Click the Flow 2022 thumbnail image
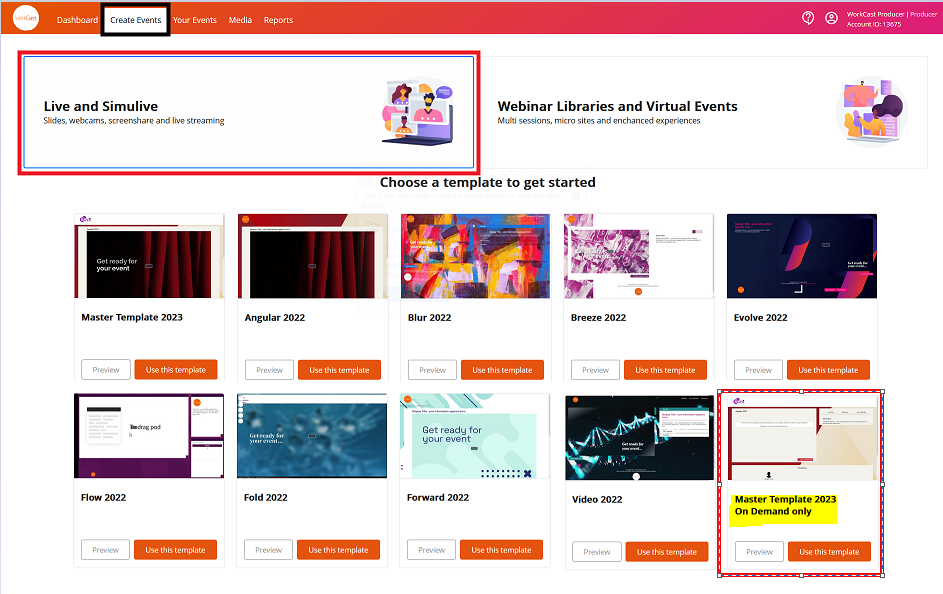Viewport: 943px width, 594px height. (x=149, y=436)
